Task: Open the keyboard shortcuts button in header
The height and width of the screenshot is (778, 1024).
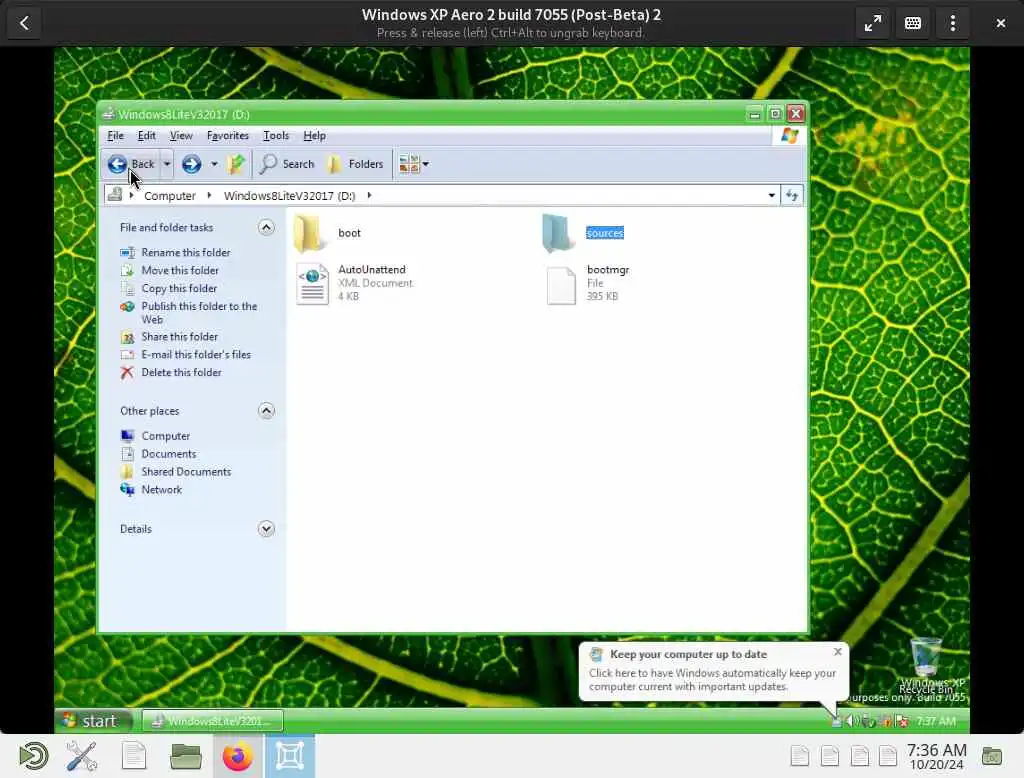Action: tap(913, 24)
